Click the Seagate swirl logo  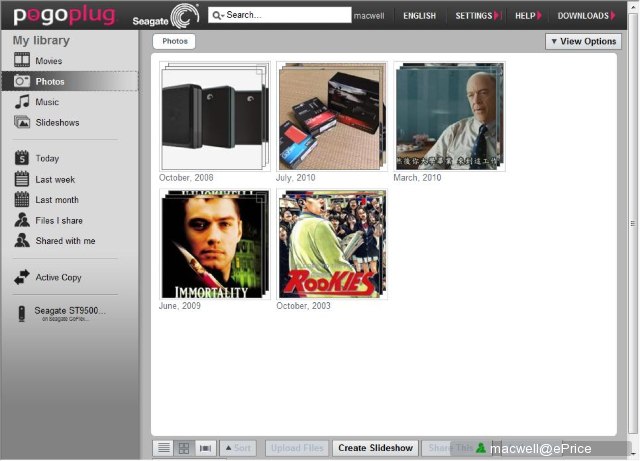(x=184, y=16)
